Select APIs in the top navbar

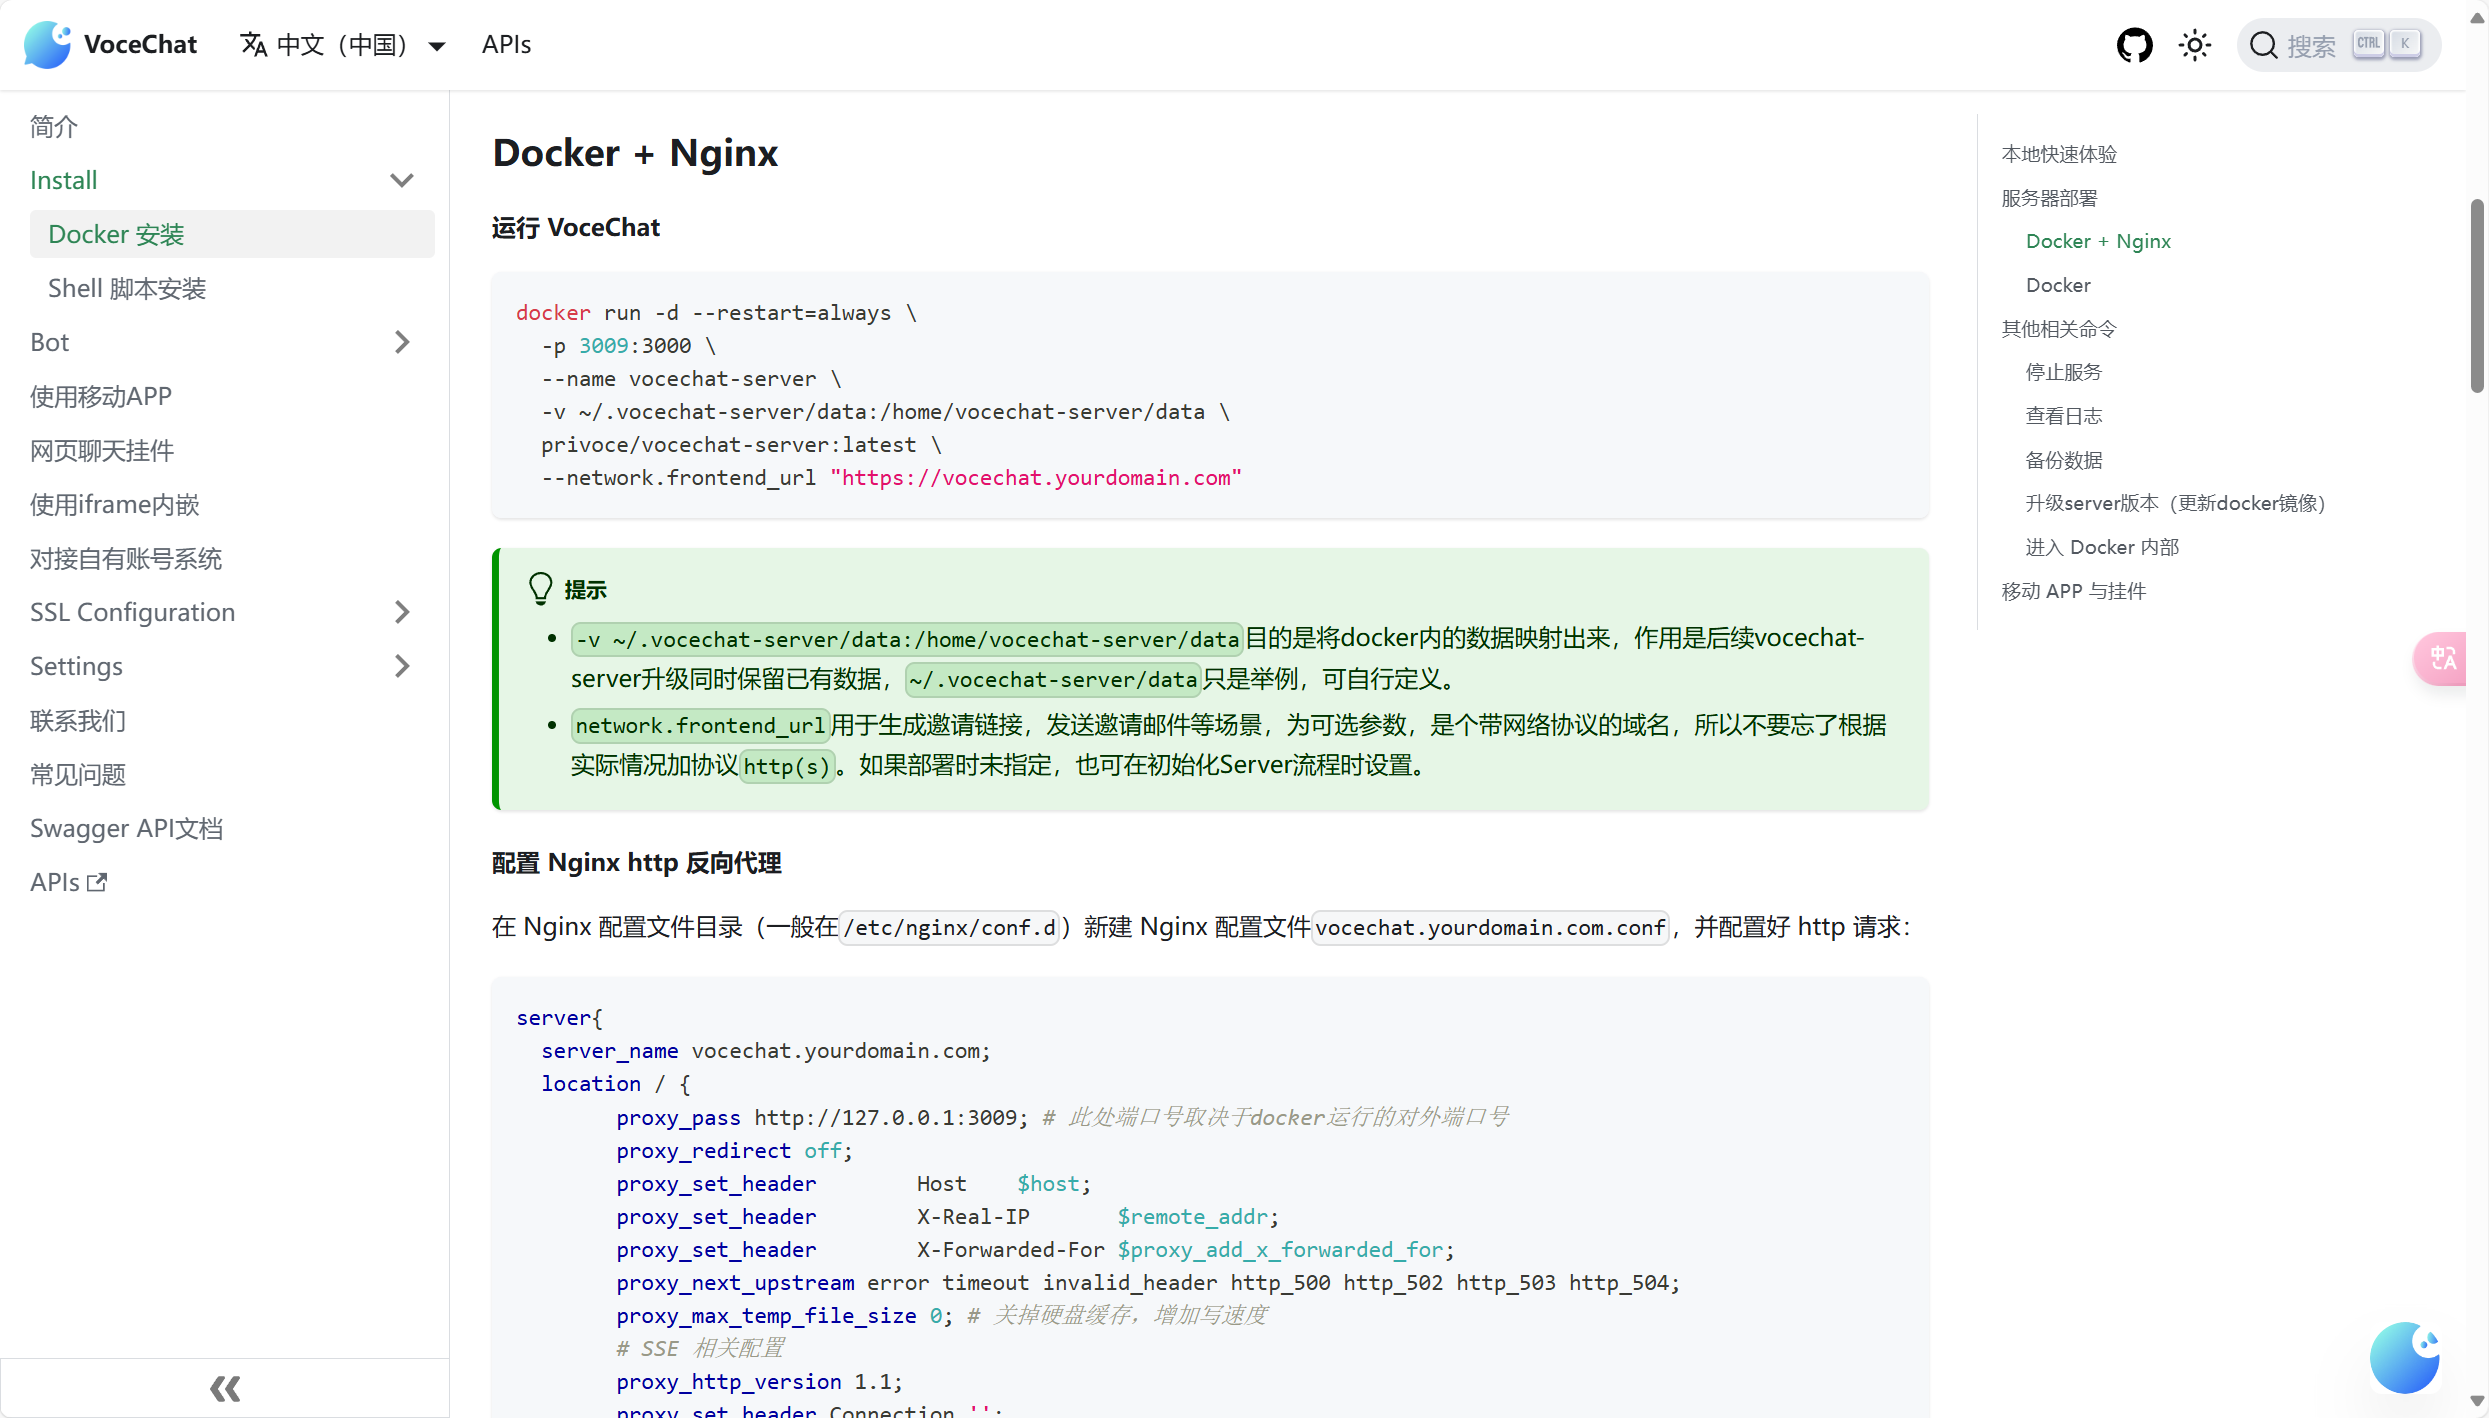506,45
